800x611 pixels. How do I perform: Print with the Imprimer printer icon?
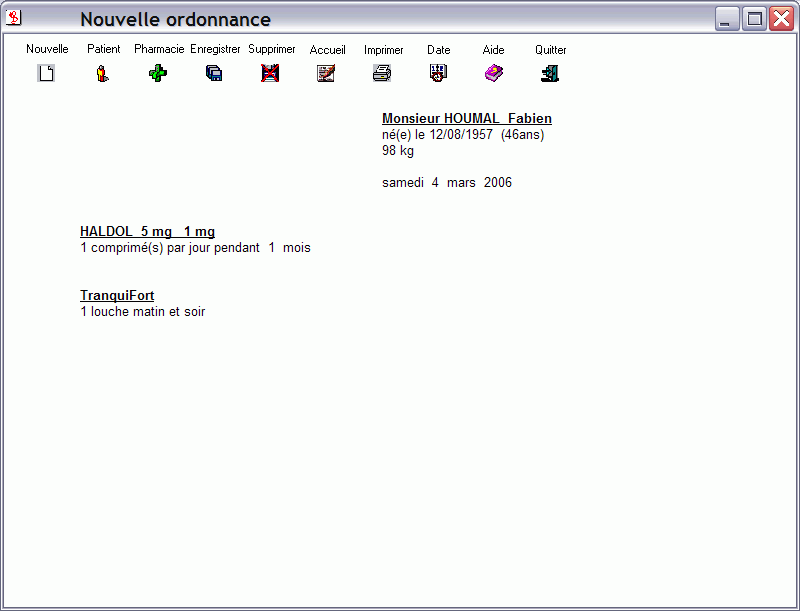[x=382, y=73]
